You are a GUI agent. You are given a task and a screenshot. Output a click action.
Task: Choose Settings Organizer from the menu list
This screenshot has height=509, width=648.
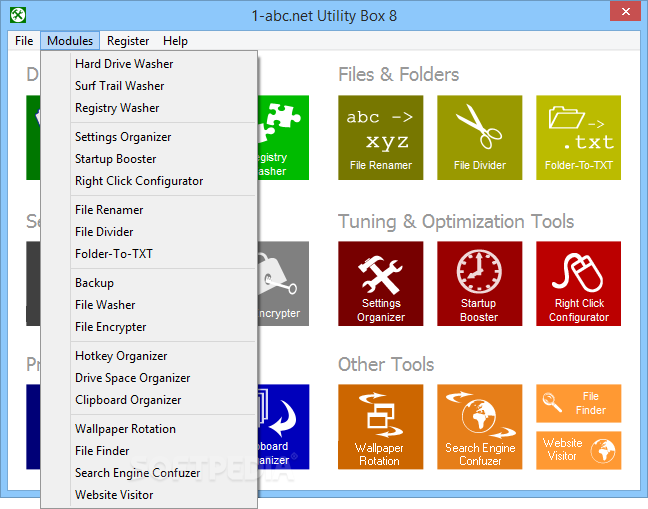point(149,137)
